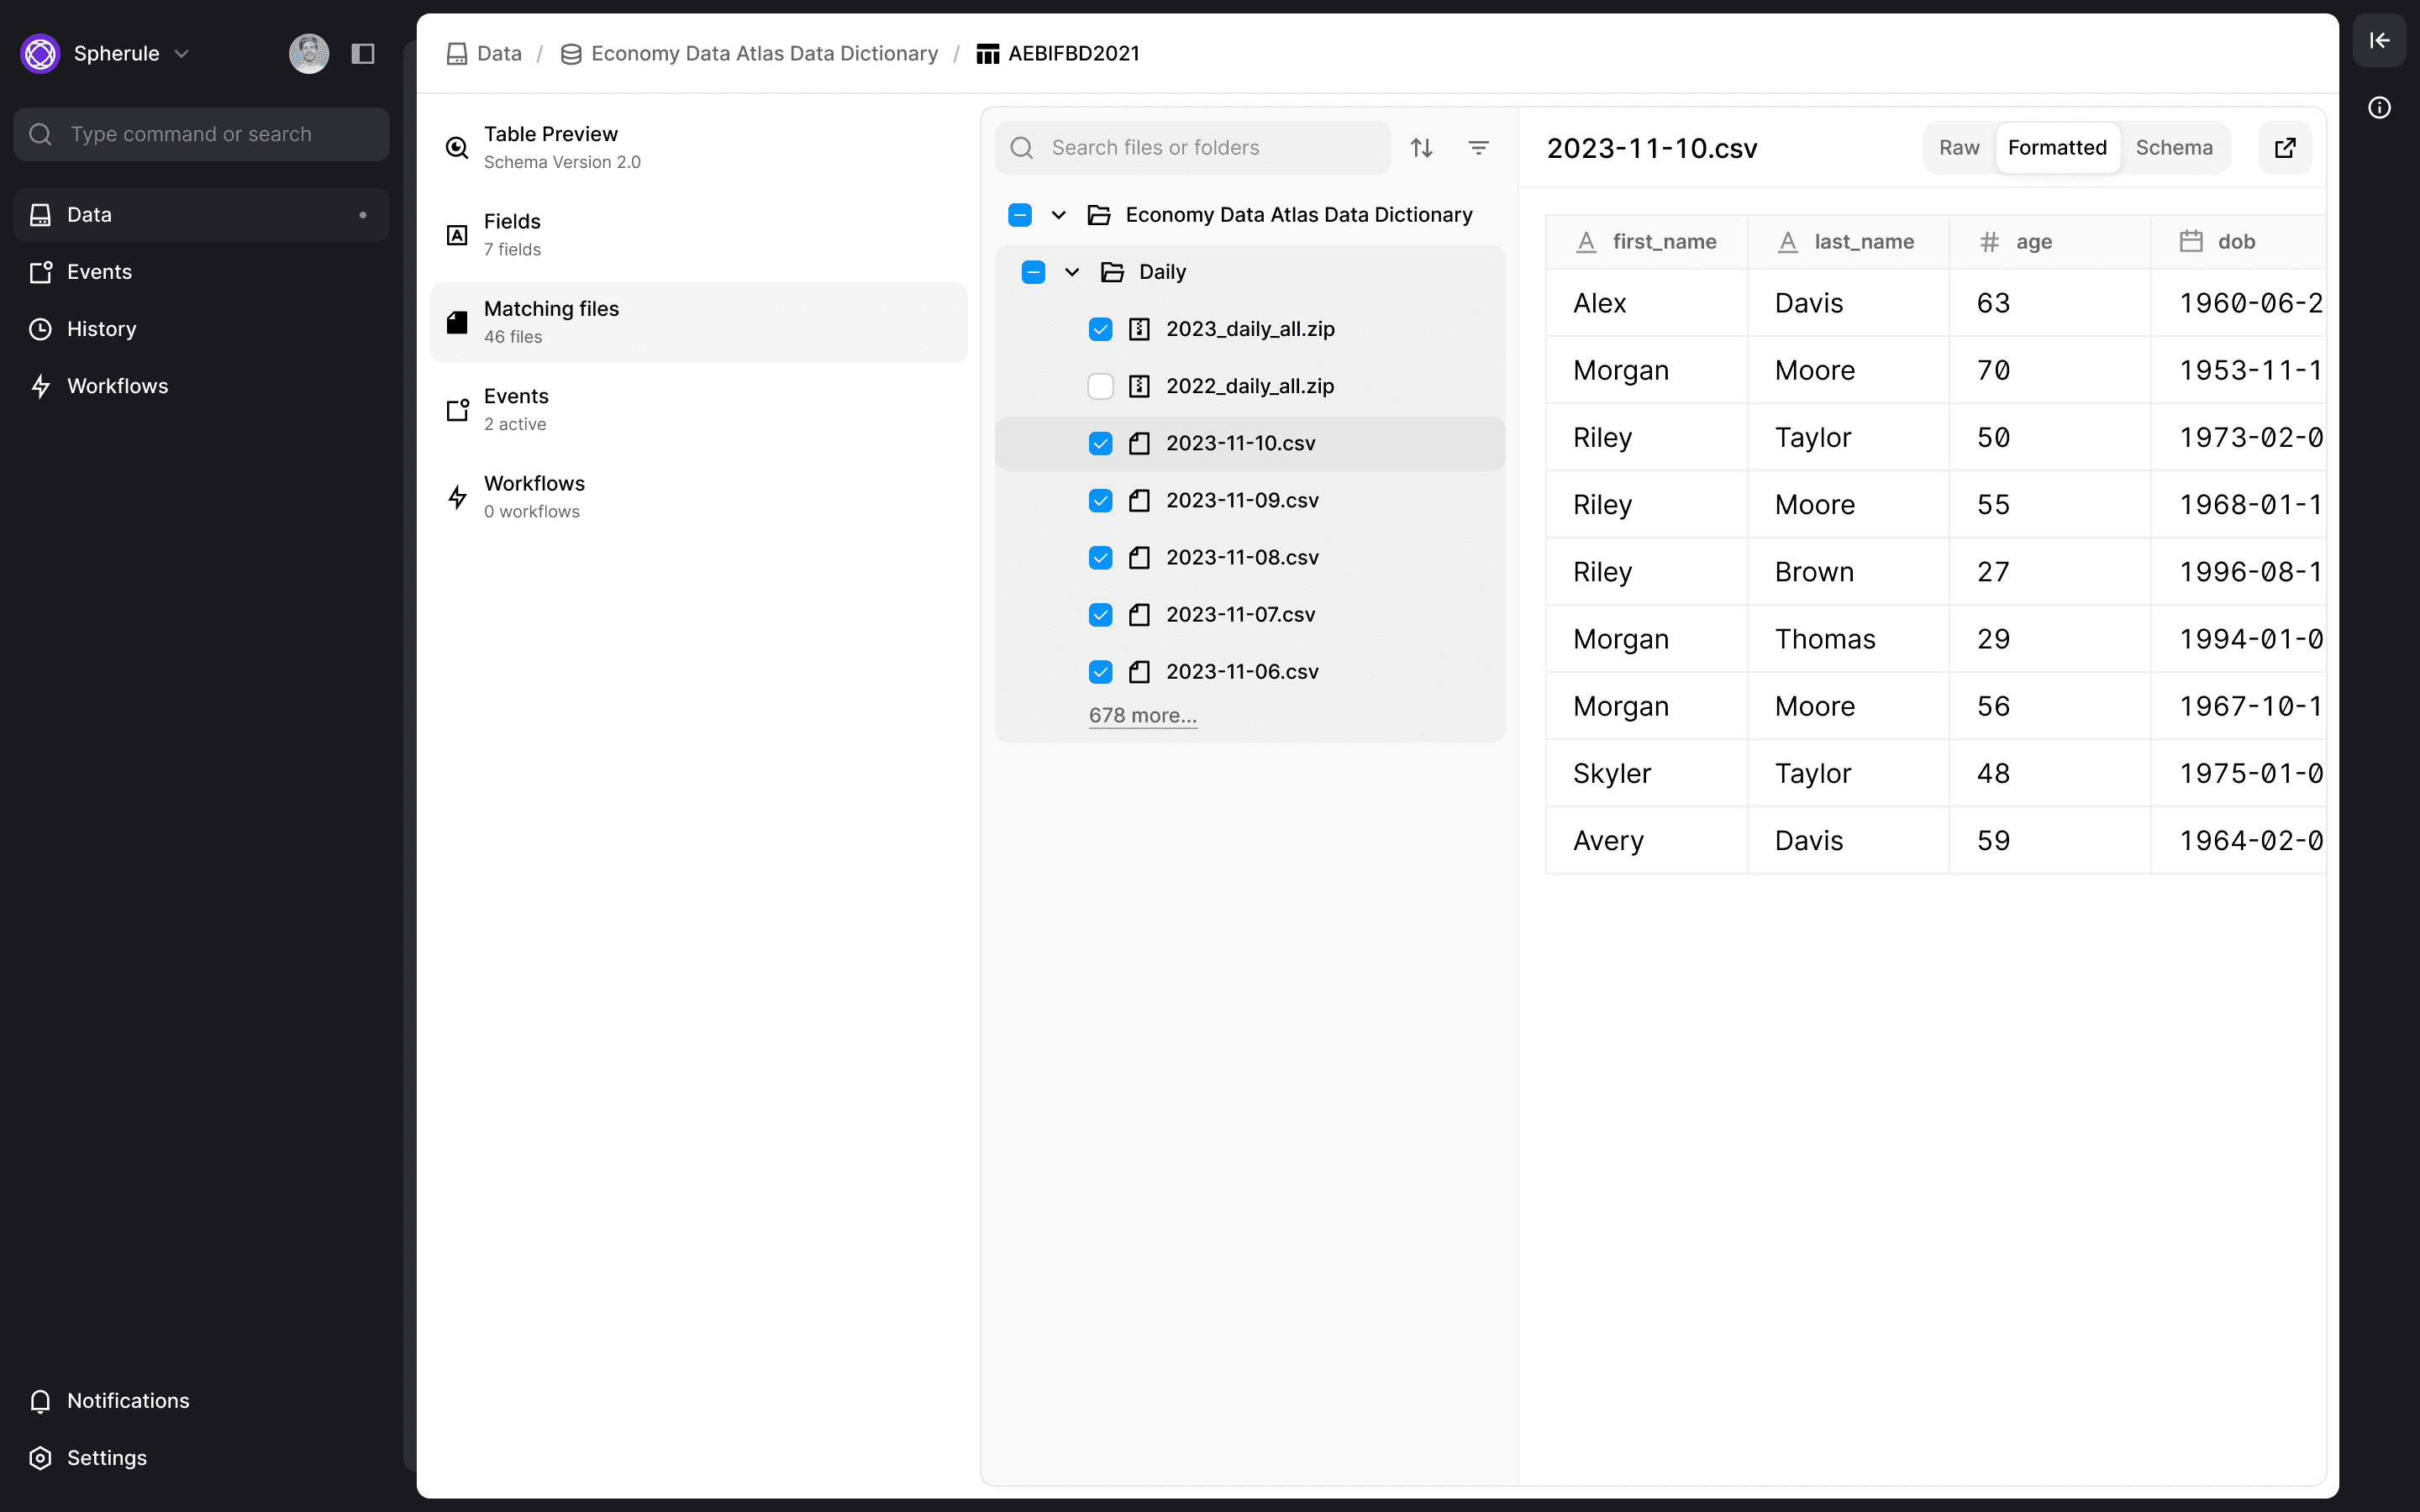
Task: Click the 678 more link
Action: click(x=1142, y=715)
